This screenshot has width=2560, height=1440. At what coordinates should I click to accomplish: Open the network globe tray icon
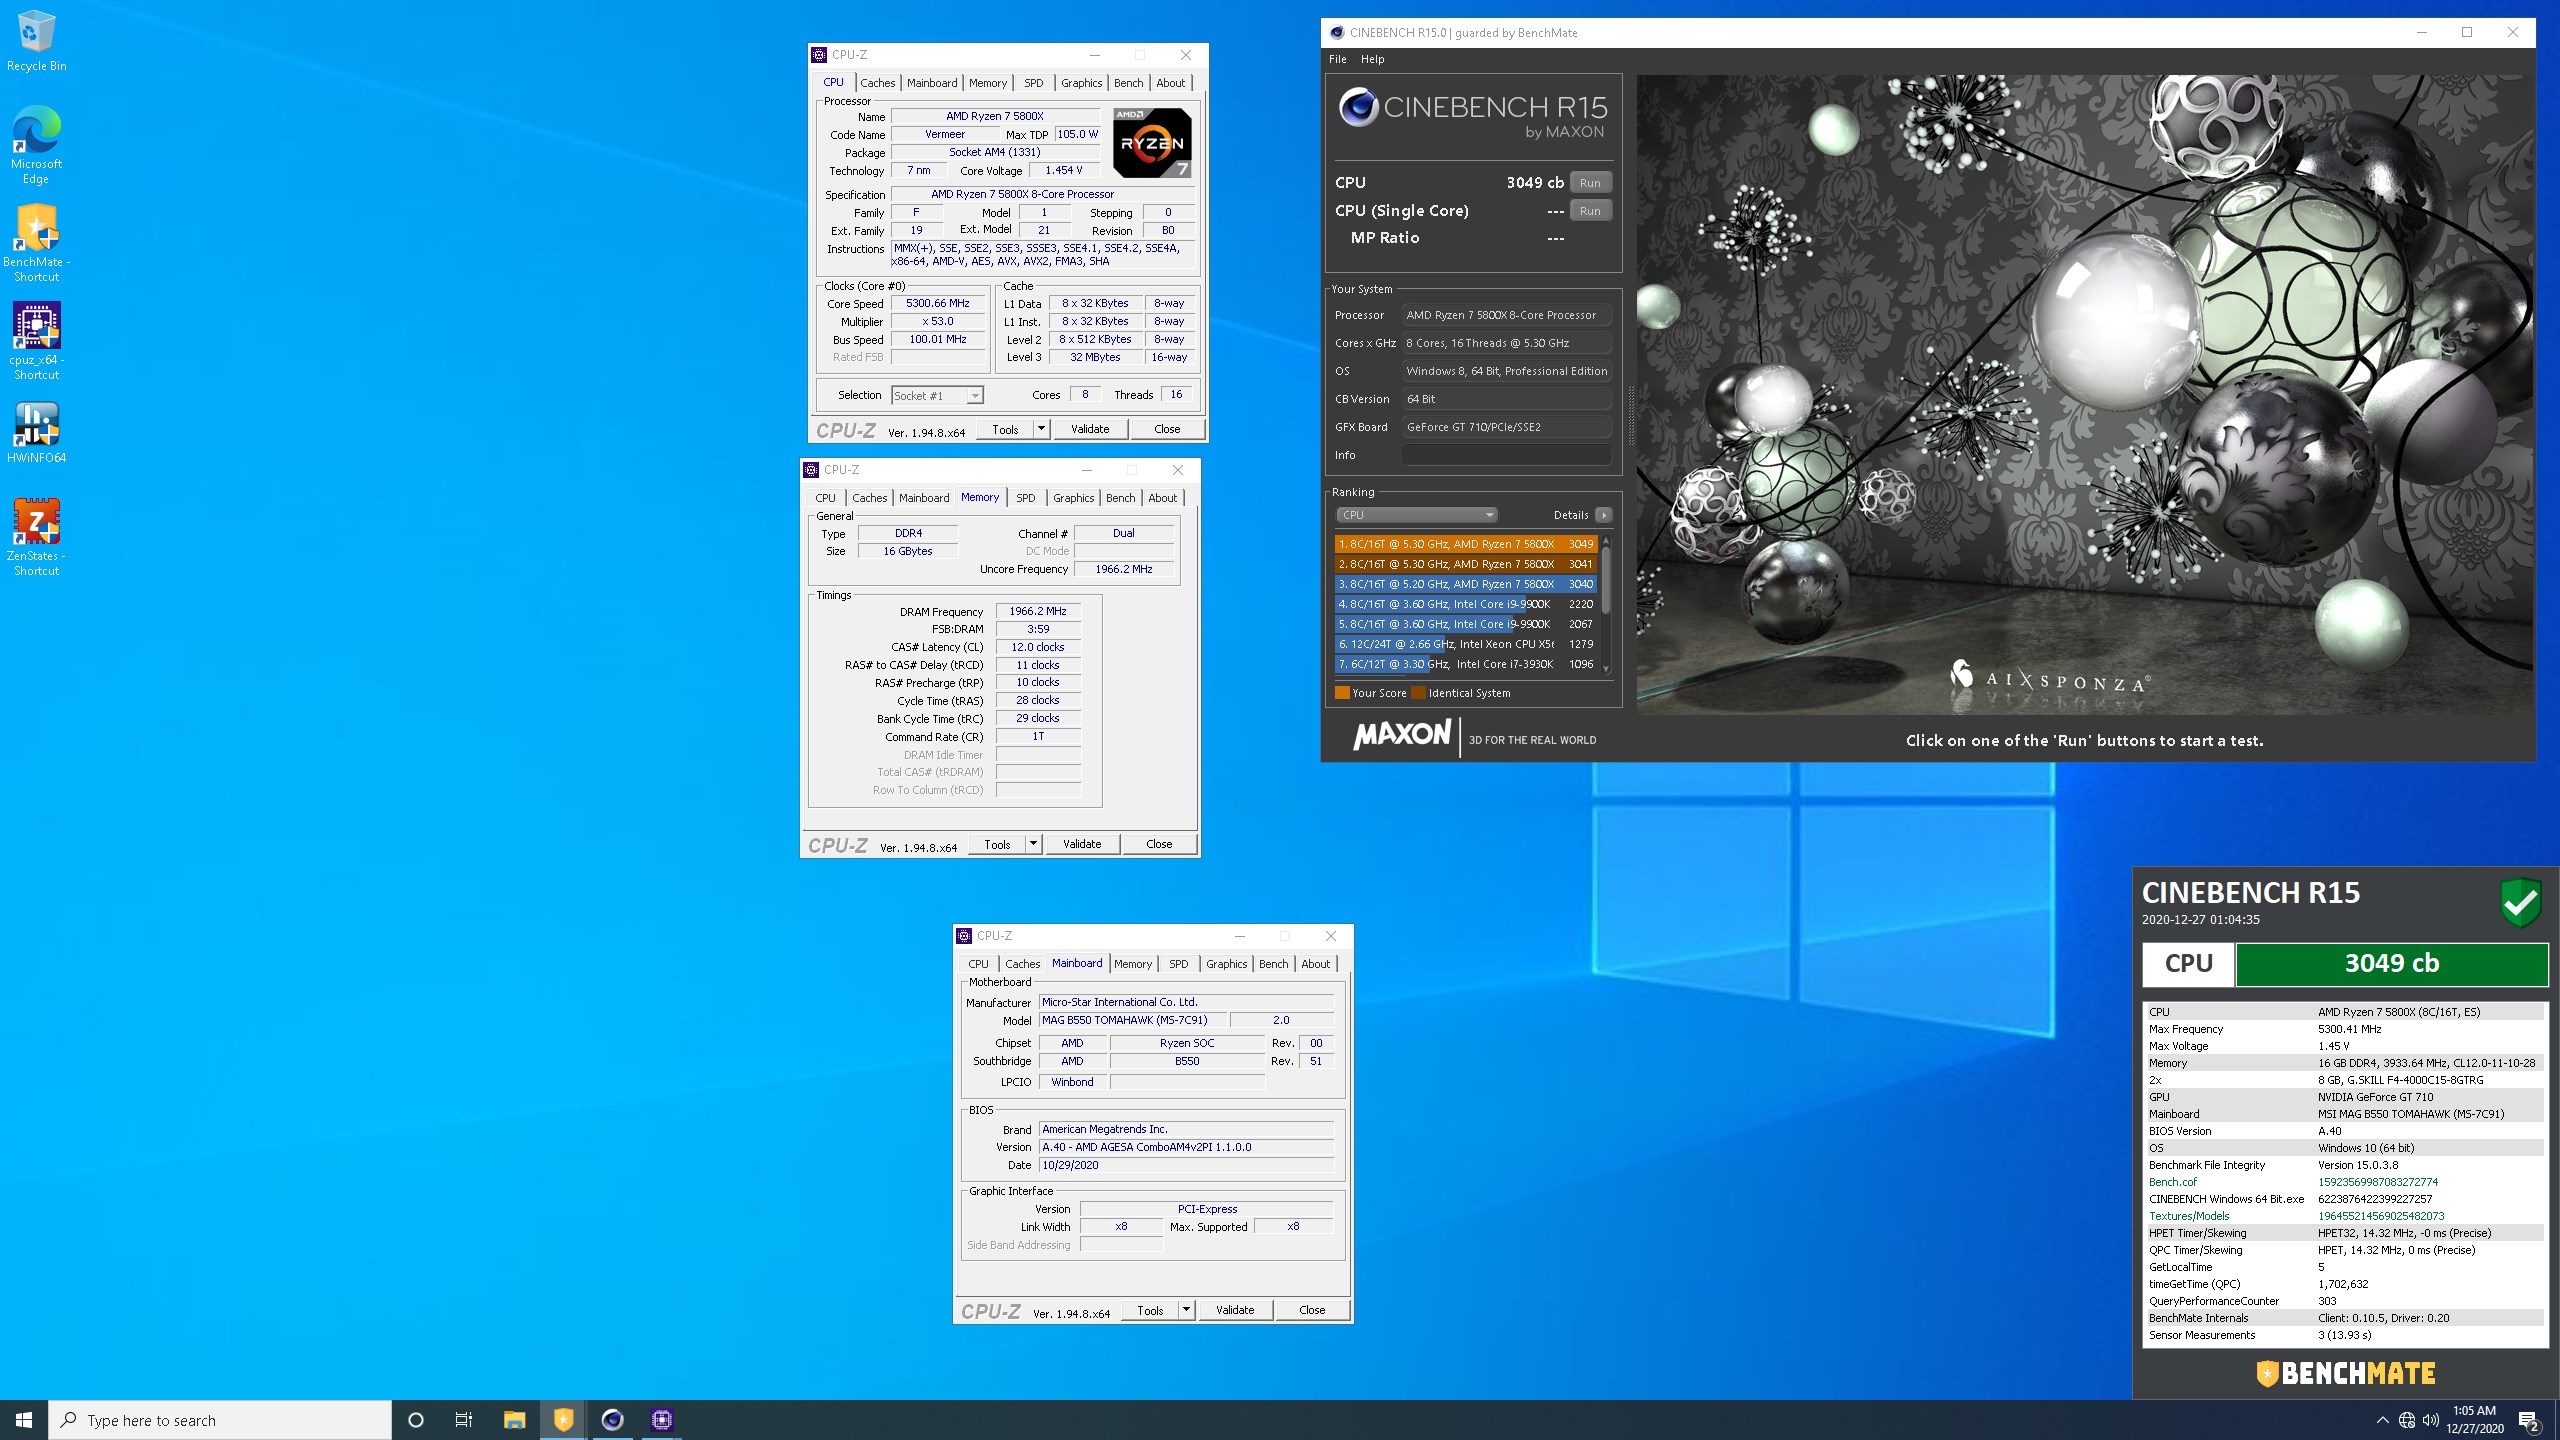coord(2407,1420)
